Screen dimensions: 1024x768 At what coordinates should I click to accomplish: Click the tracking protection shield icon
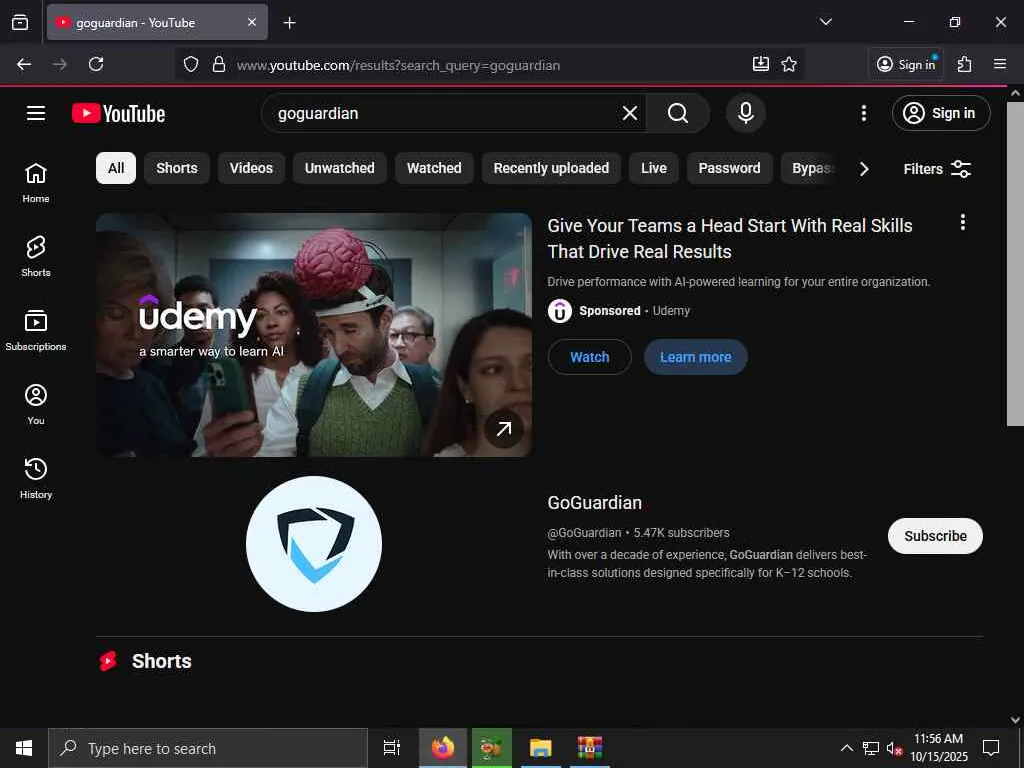click(191, 65)
